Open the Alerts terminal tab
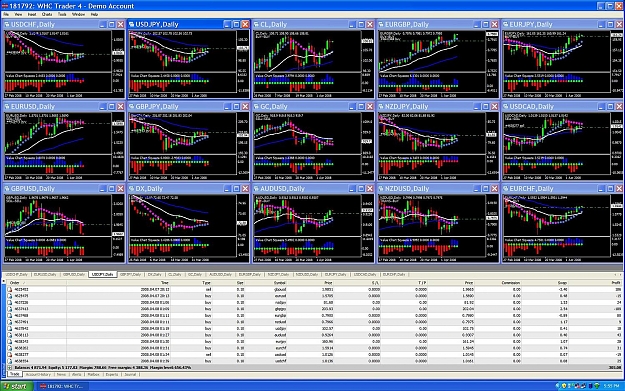 (x=77, y=375)
